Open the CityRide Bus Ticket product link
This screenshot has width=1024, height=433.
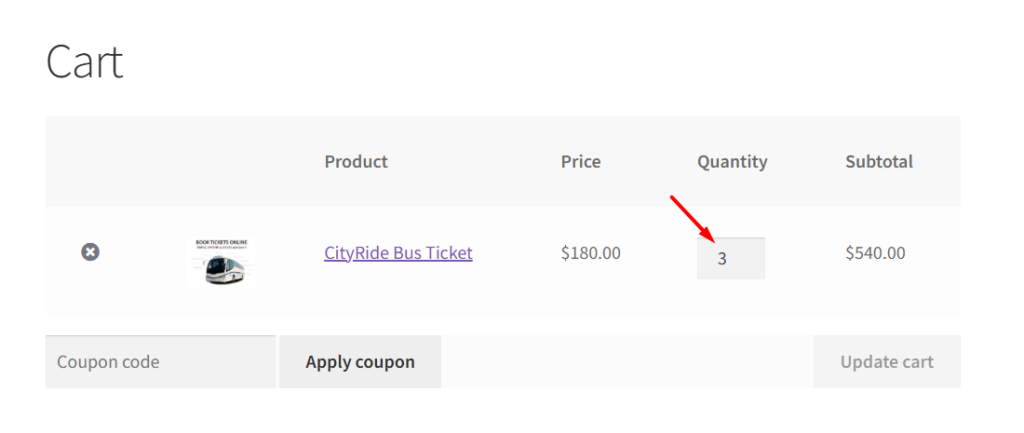click(x=398, y=253)
